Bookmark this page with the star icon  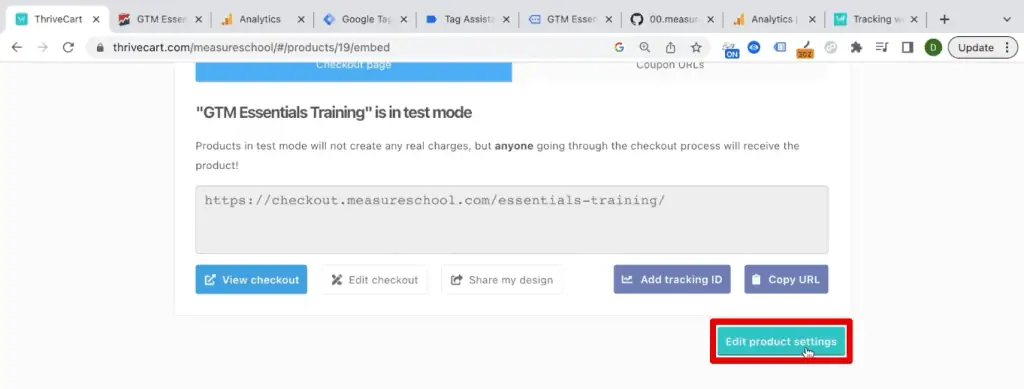point(696,48)
